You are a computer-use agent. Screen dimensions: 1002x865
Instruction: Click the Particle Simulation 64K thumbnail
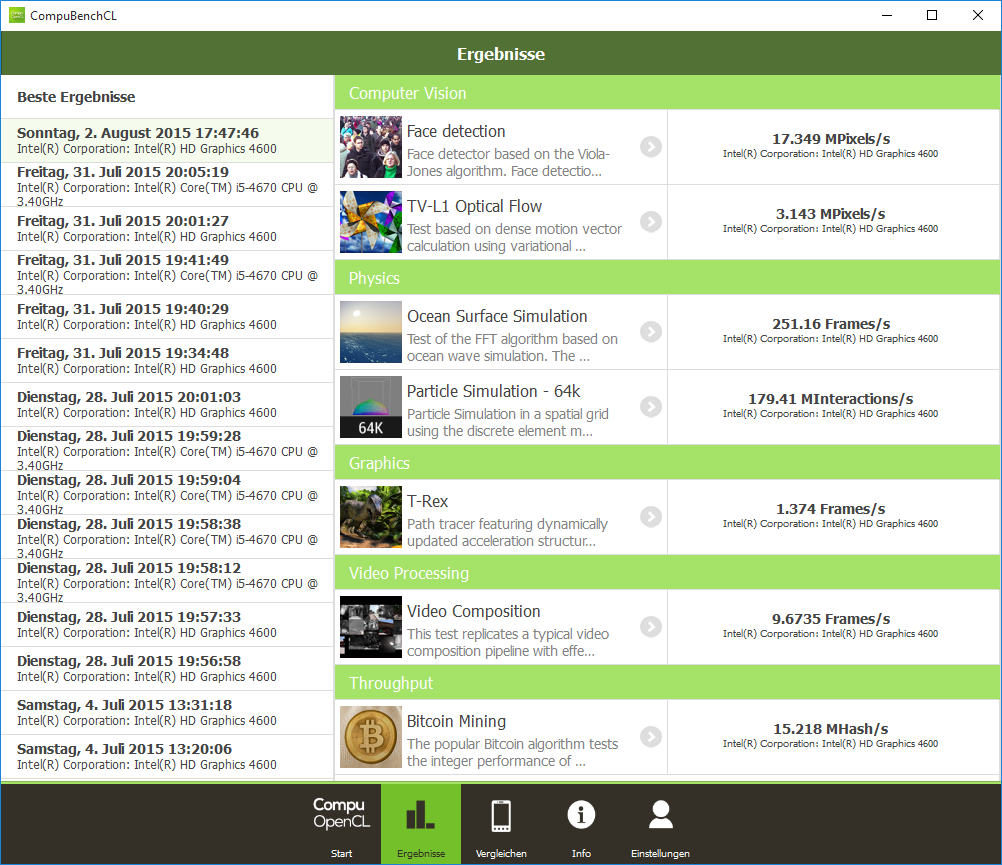click(371, 406)
